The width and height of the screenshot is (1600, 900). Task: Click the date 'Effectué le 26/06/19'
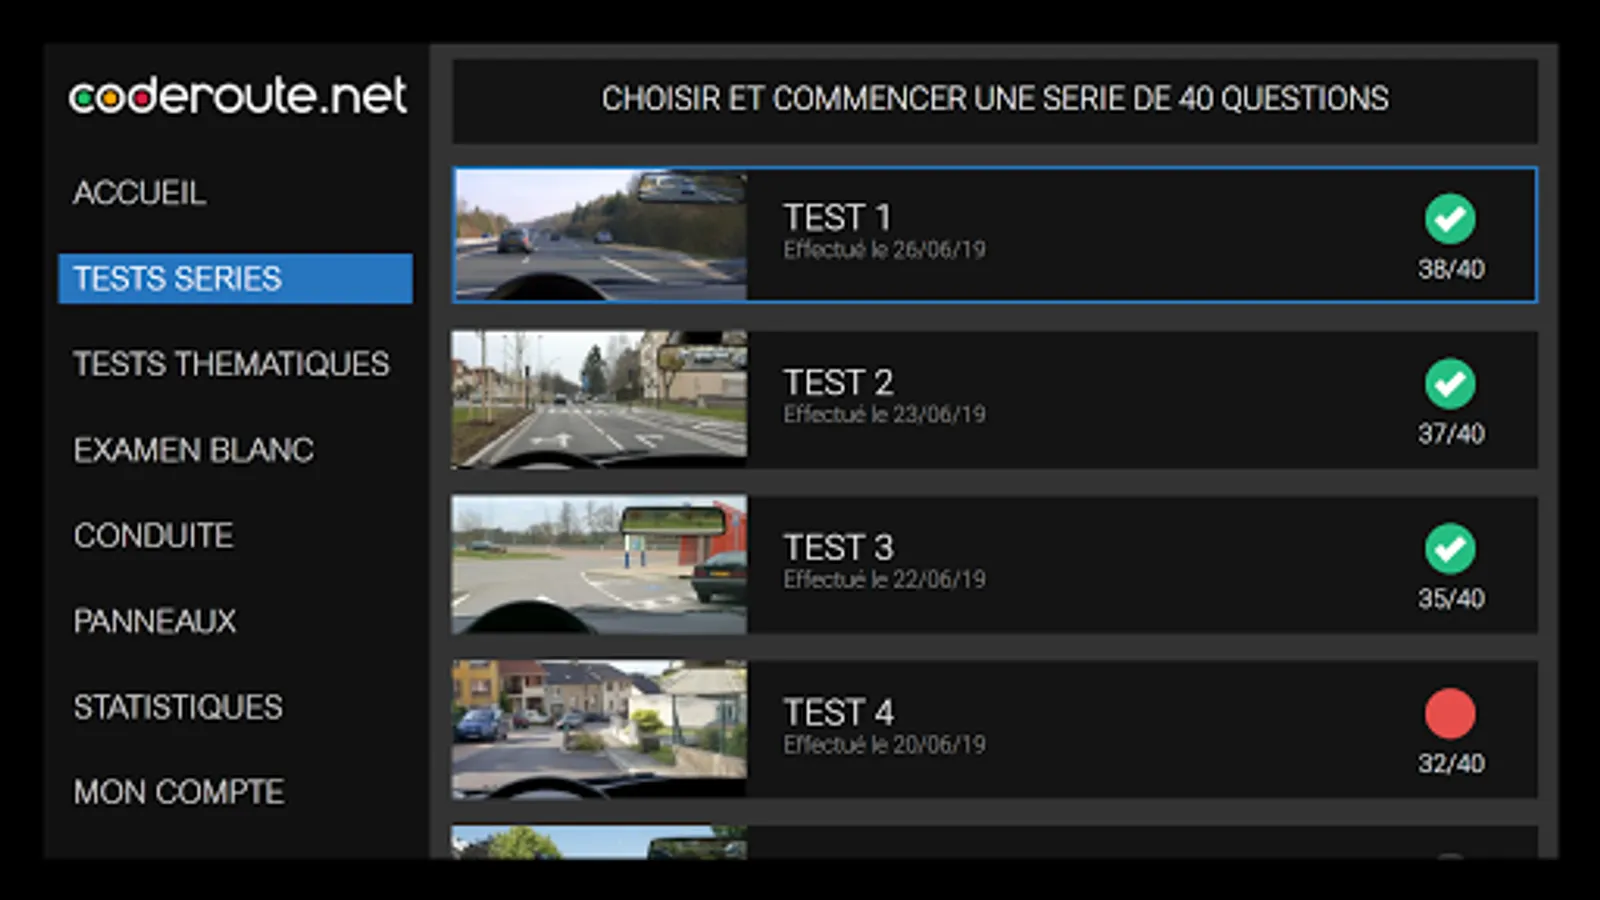(884, 250)
